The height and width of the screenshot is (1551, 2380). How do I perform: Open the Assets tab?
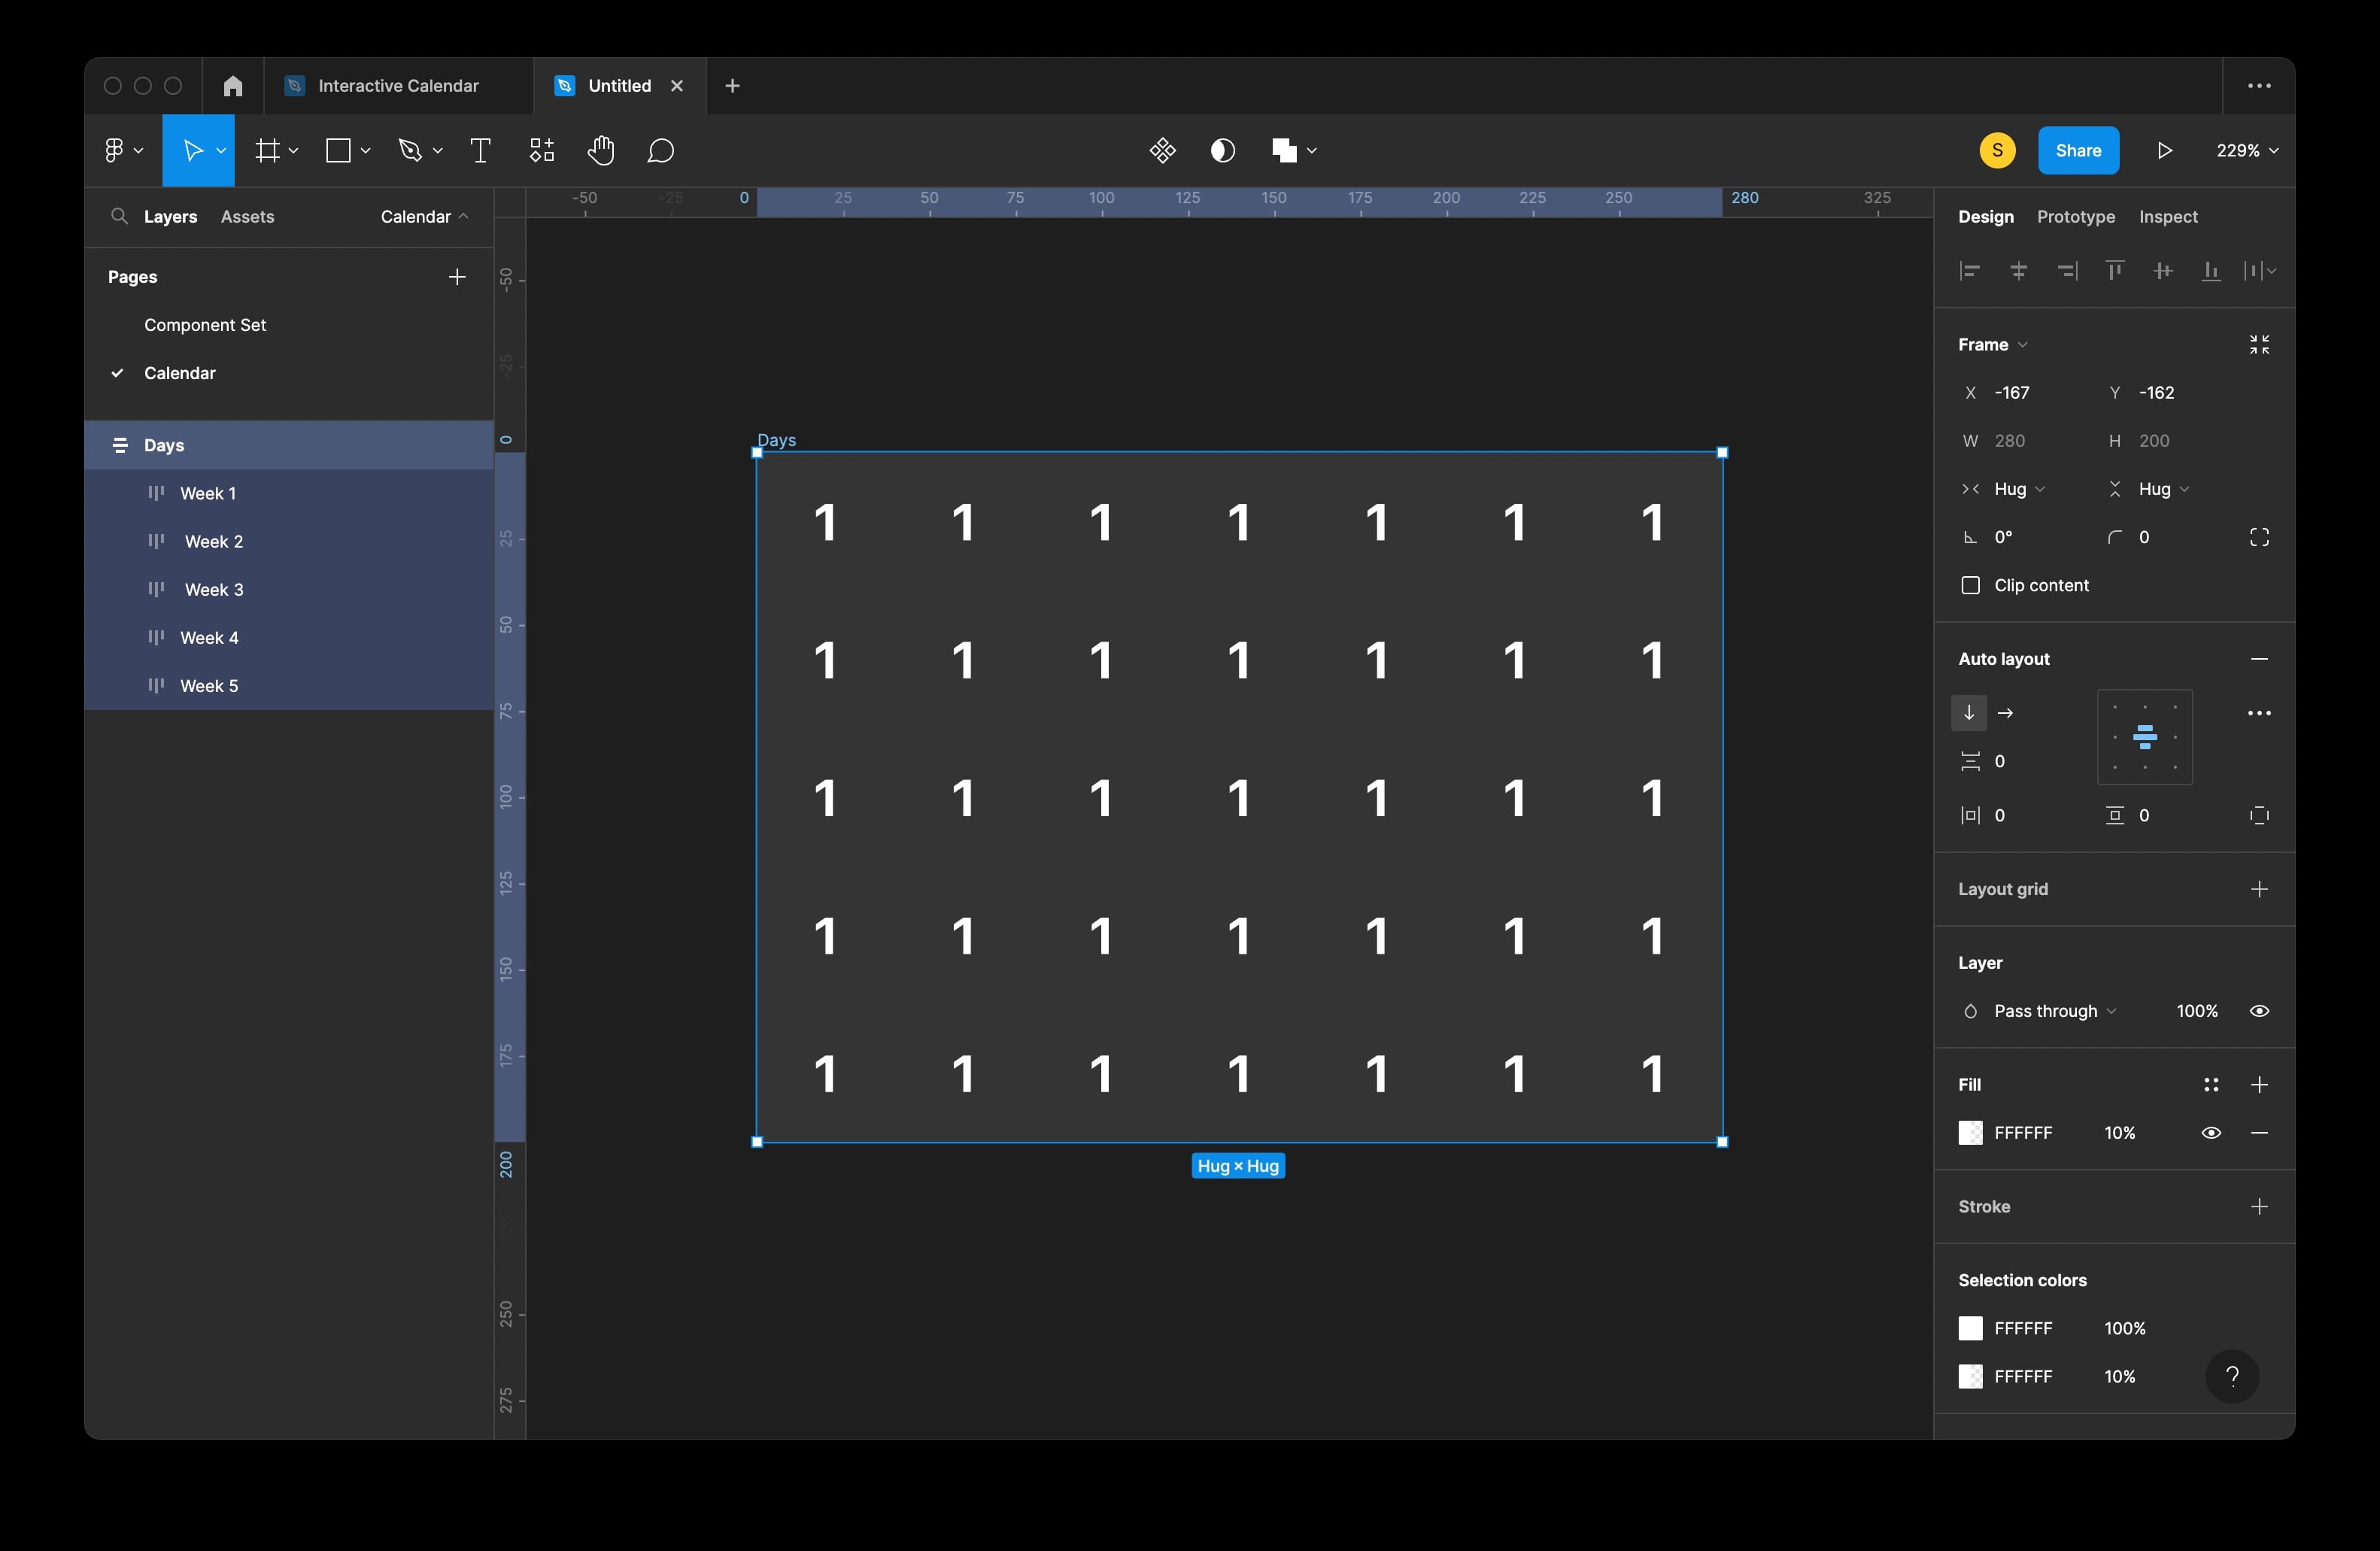247,217
